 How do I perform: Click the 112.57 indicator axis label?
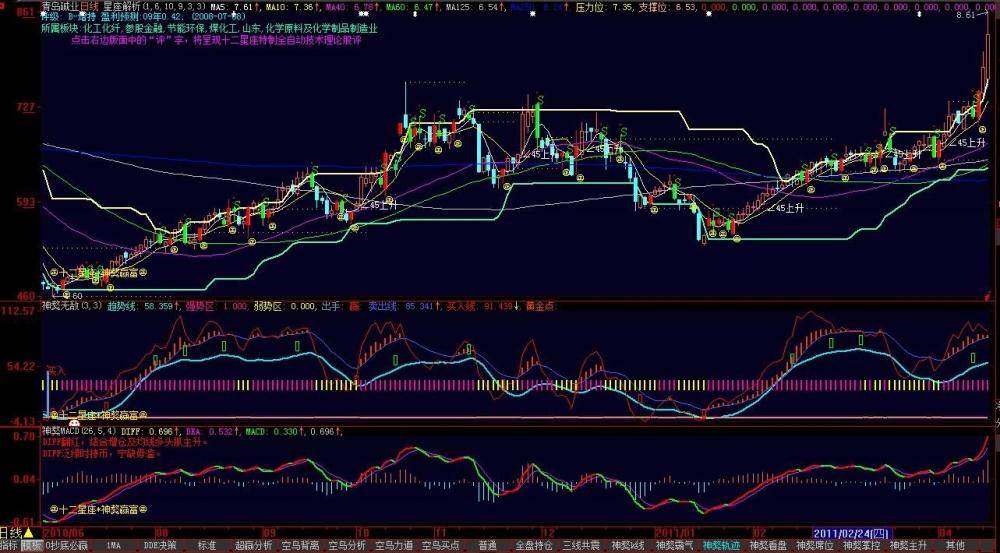(x=18, y=310)
